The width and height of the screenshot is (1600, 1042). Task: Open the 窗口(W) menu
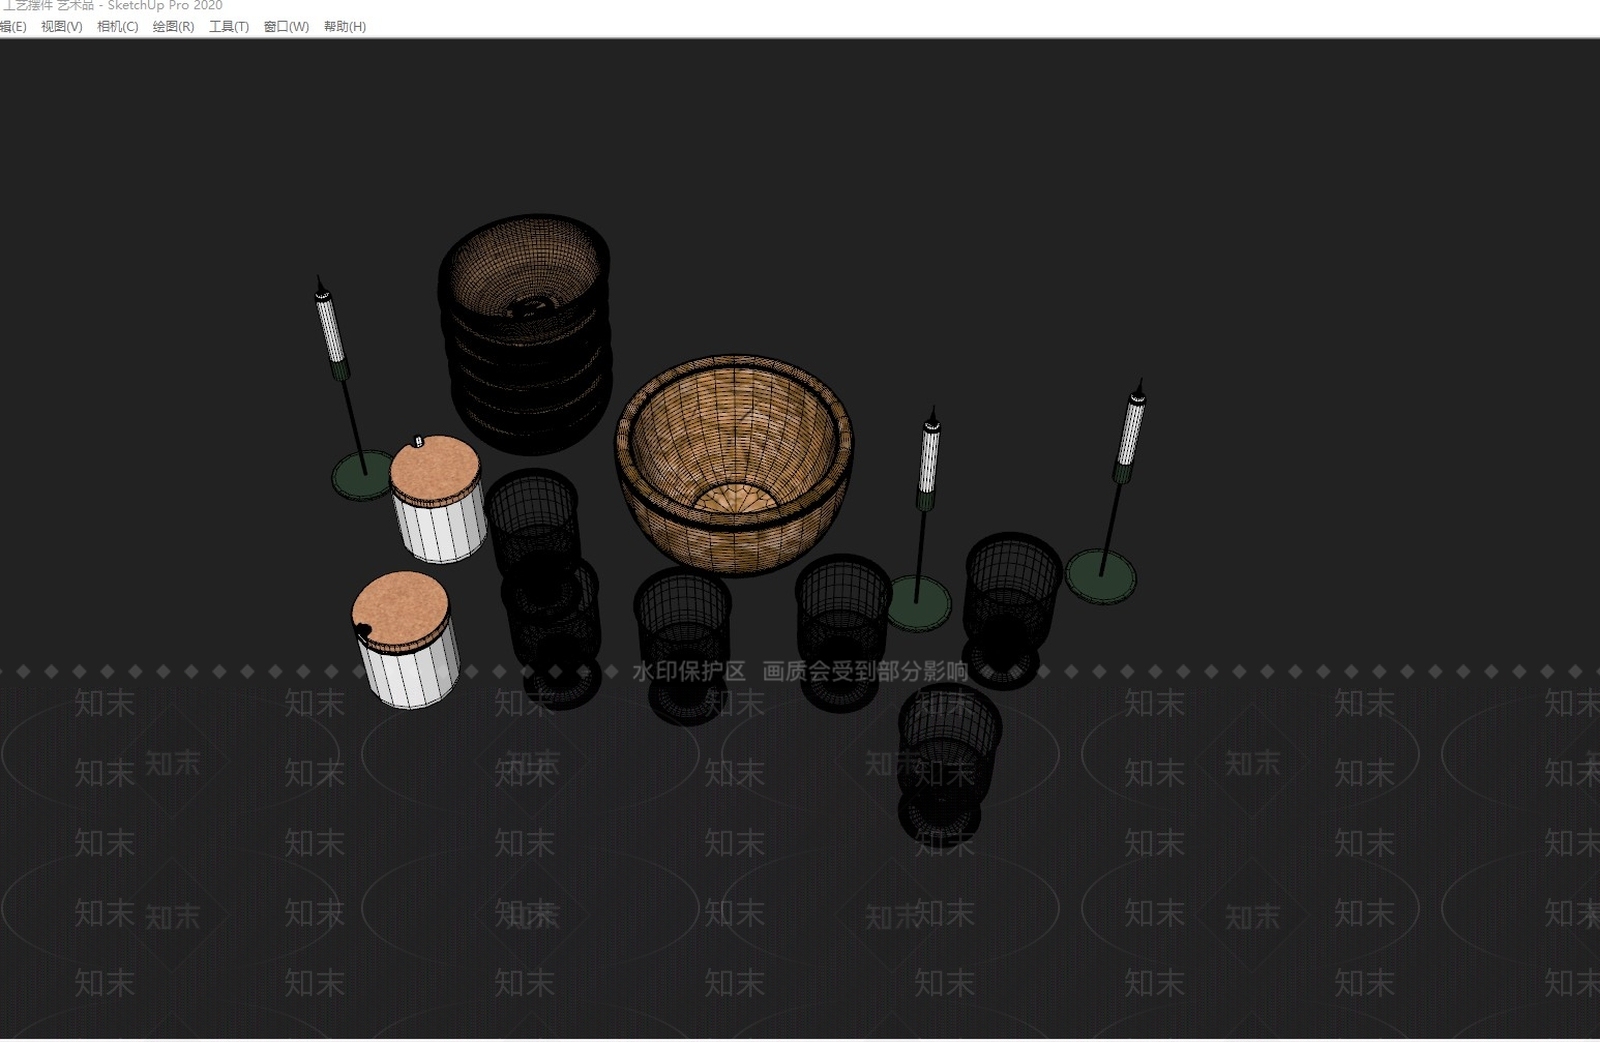pyautogui.click(x=286, y=26)
